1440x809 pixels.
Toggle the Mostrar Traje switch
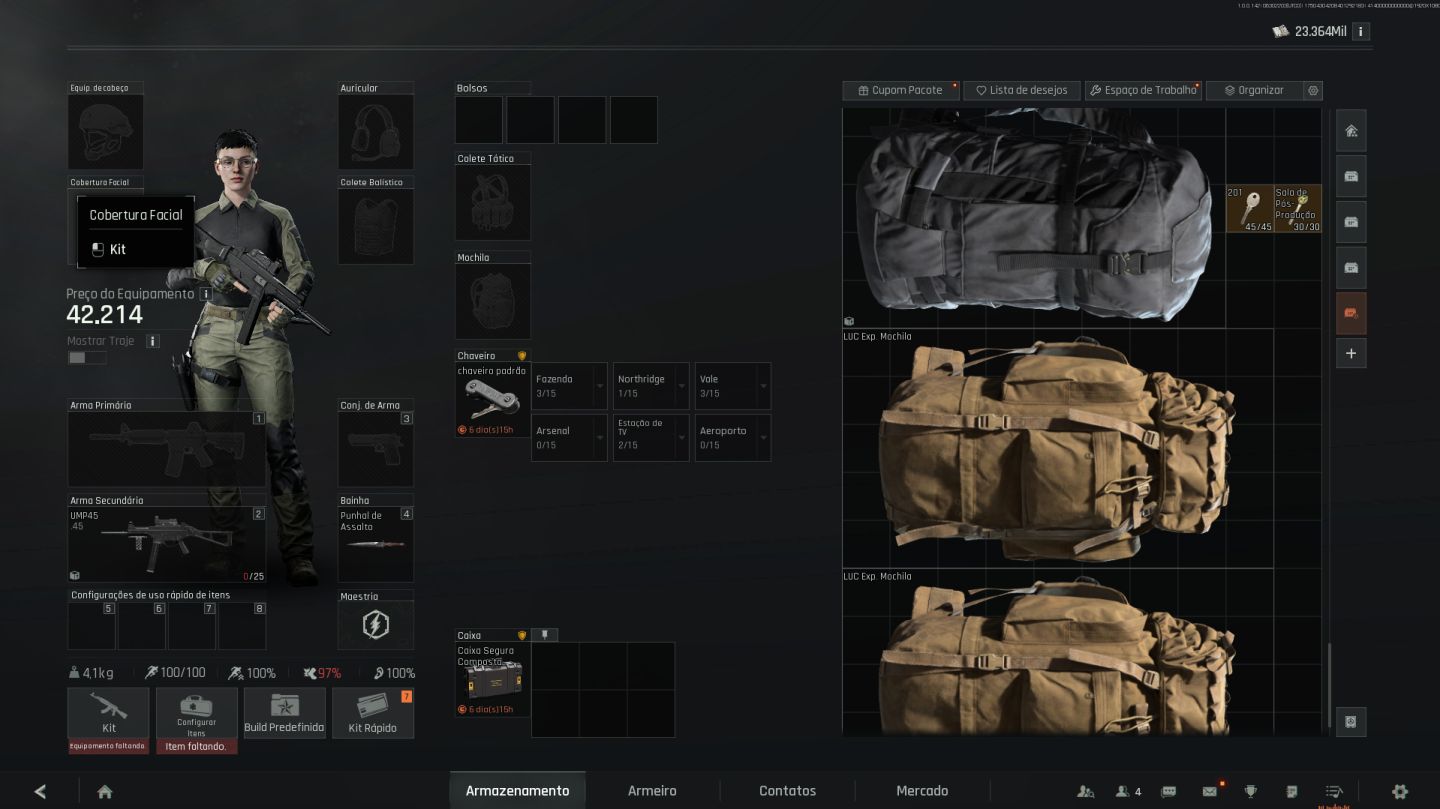tap(87, 357)
